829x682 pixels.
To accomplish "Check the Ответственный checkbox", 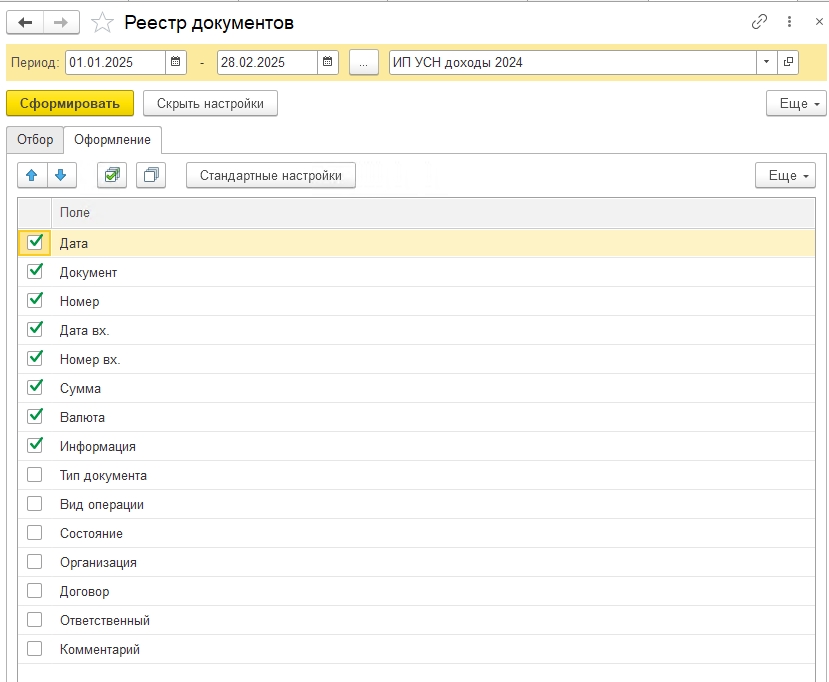I will tap(35, 620).
